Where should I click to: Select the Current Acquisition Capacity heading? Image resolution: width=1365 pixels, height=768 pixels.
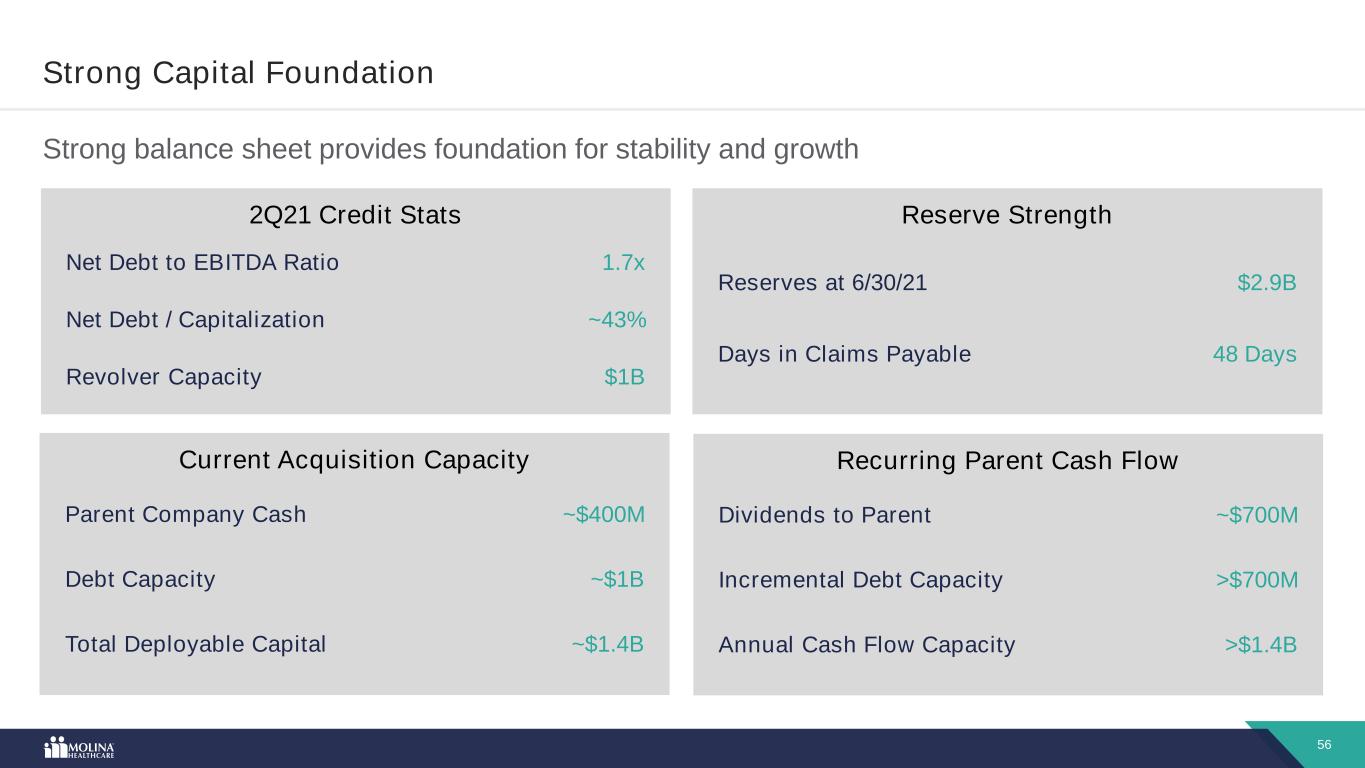353,460
